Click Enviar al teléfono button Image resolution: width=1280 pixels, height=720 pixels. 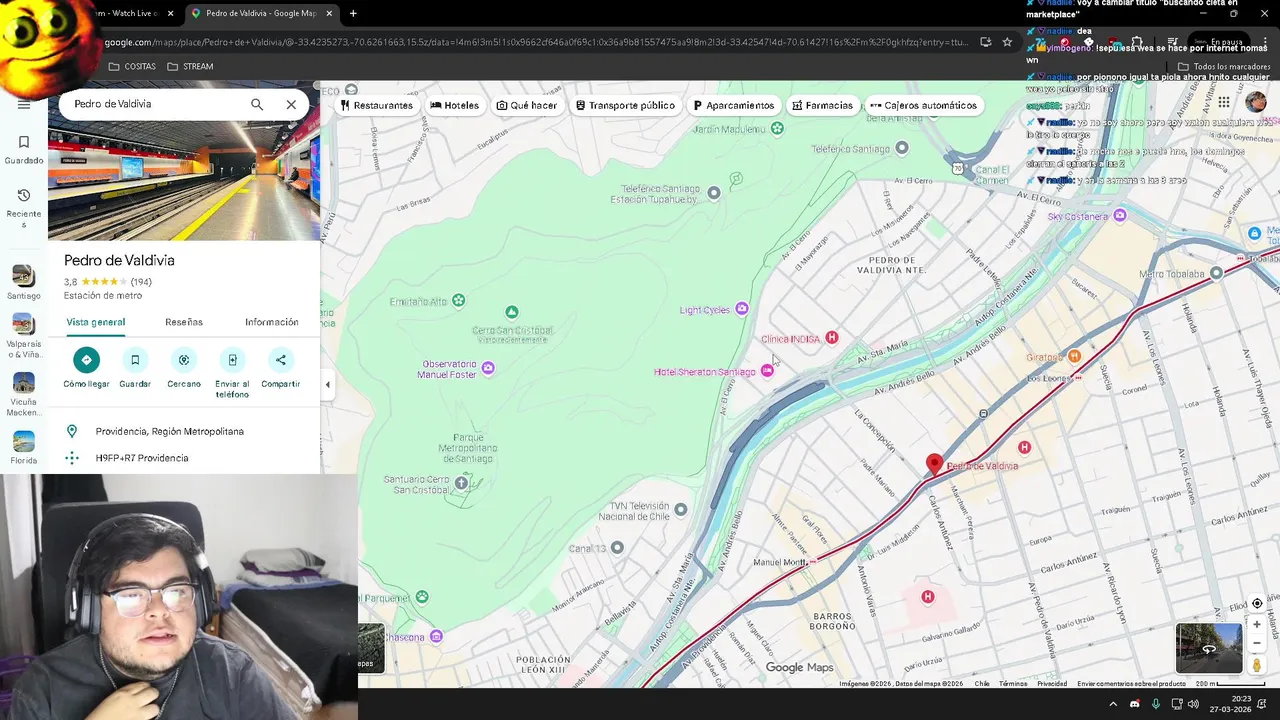(x=232, y=360)
